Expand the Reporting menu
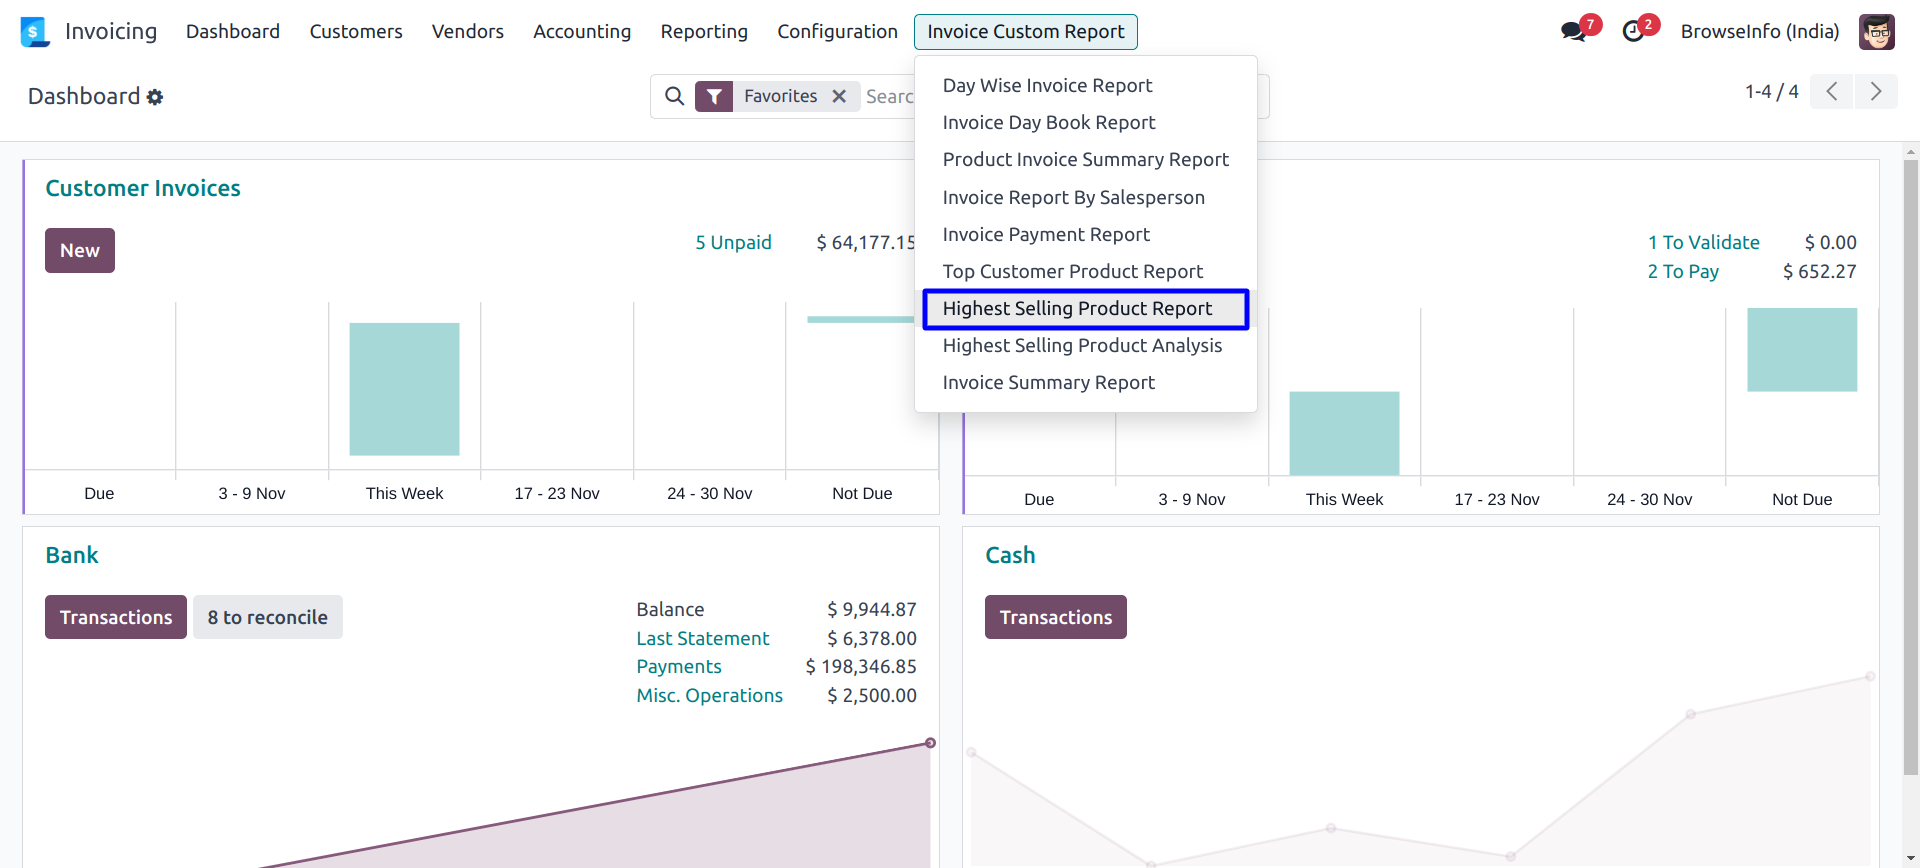1920x868 pixels. pyautogui.click(x=704, y=32)
